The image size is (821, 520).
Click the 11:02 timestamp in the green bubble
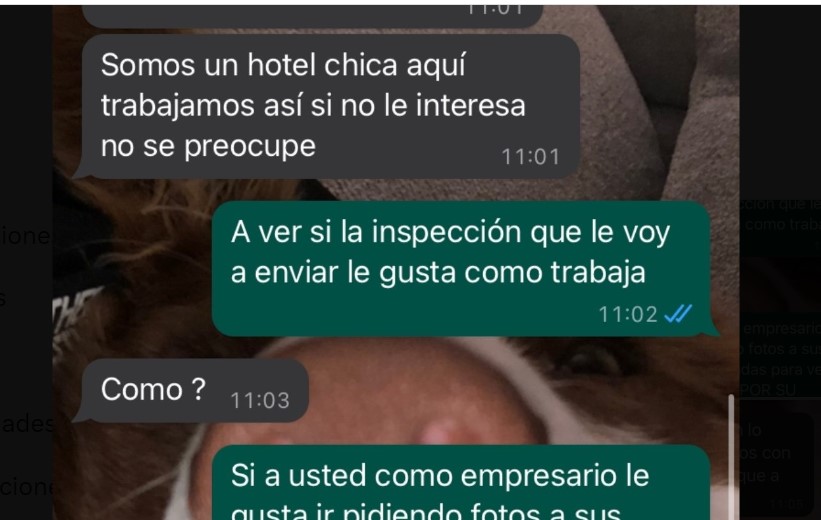[x=628, y=315]
